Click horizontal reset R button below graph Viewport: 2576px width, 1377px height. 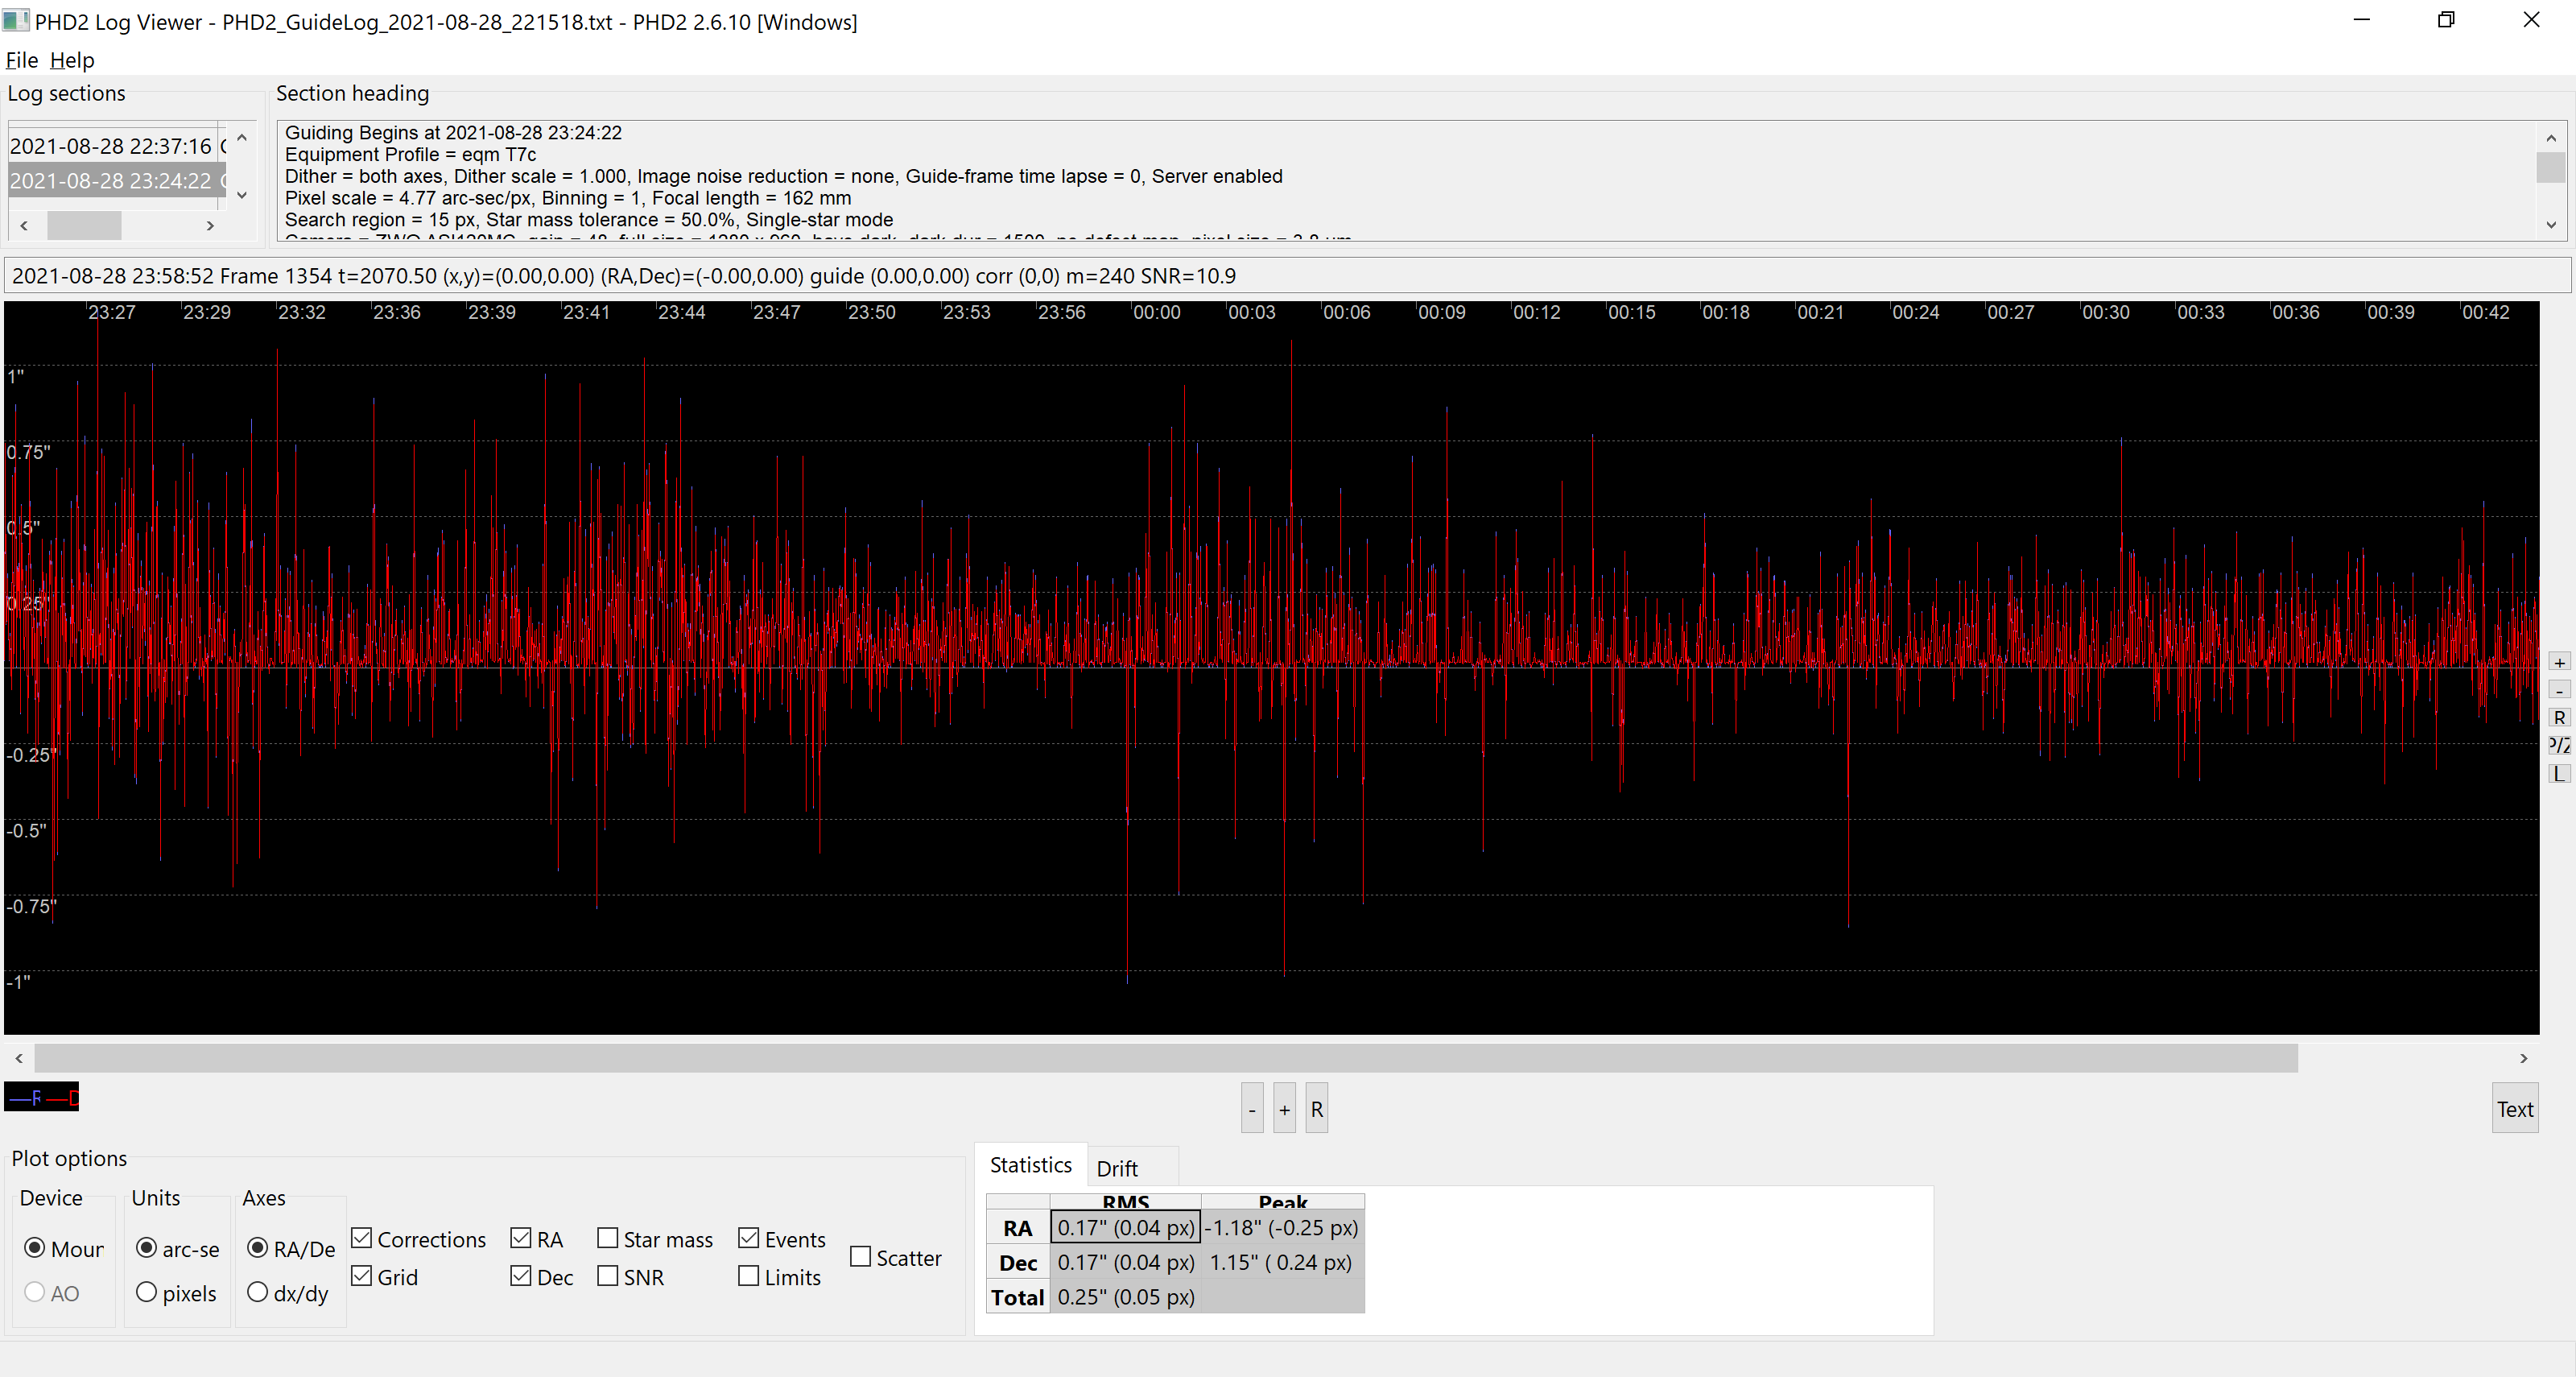[1316, 1109]
